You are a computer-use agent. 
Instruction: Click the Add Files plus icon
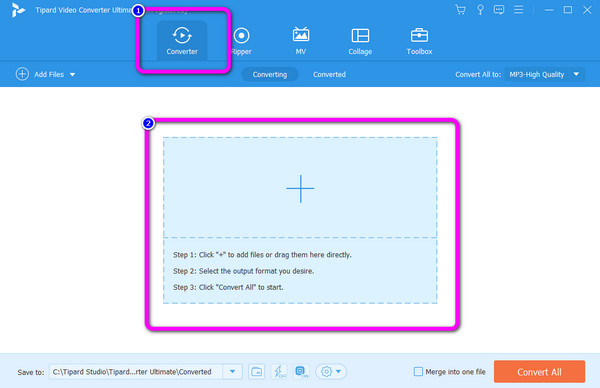coord(22,74)
